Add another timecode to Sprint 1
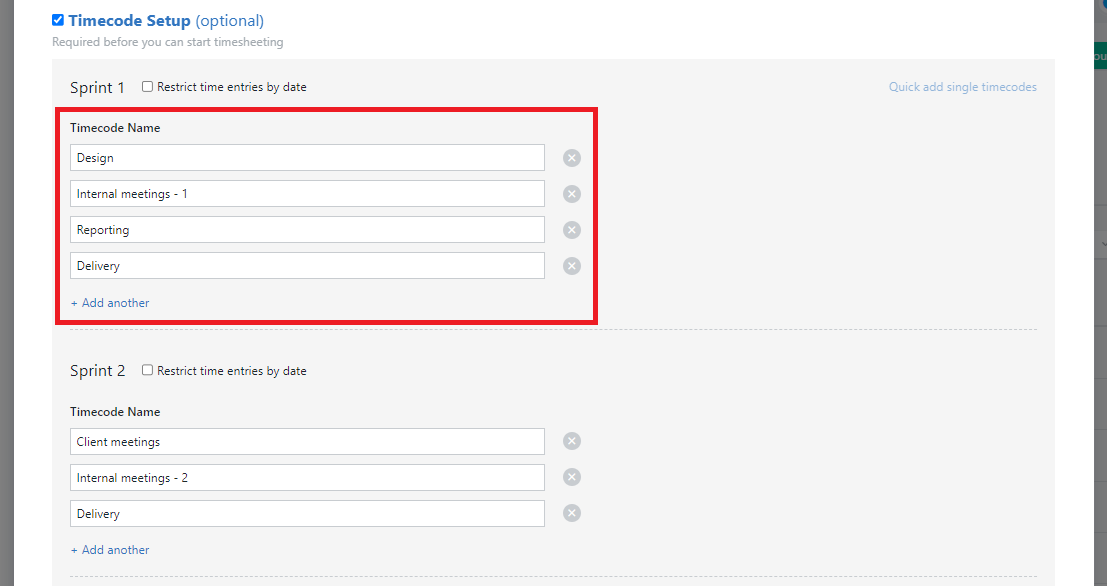This screenshot has height=586, width=1107. tap(110, 302)
